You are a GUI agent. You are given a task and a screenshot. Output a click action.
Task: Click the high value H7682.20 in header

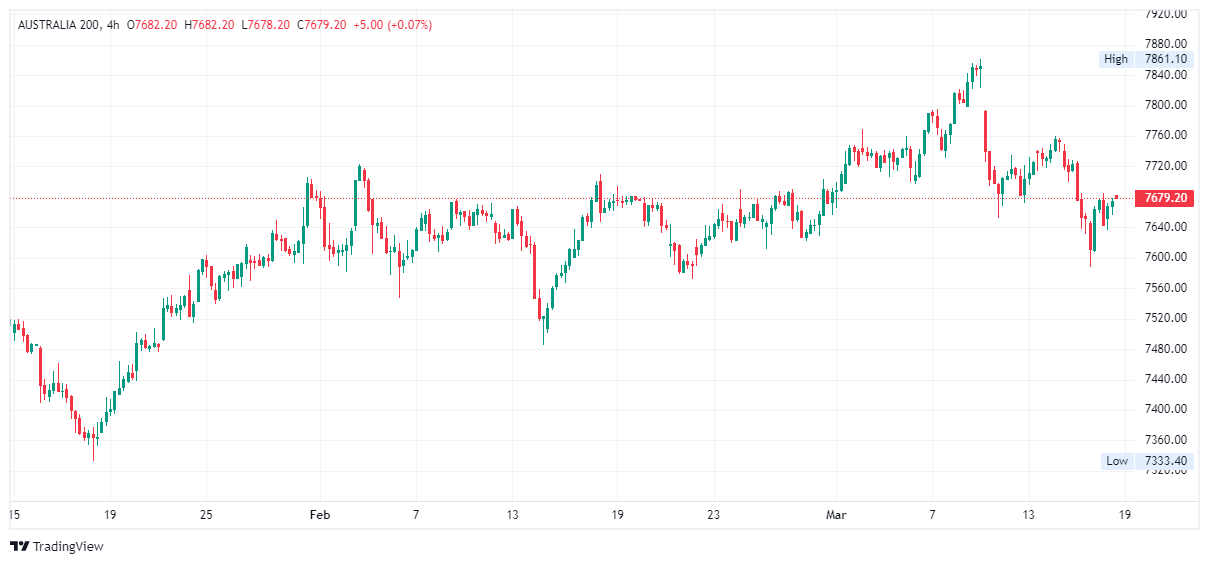[x=211, y=25]
